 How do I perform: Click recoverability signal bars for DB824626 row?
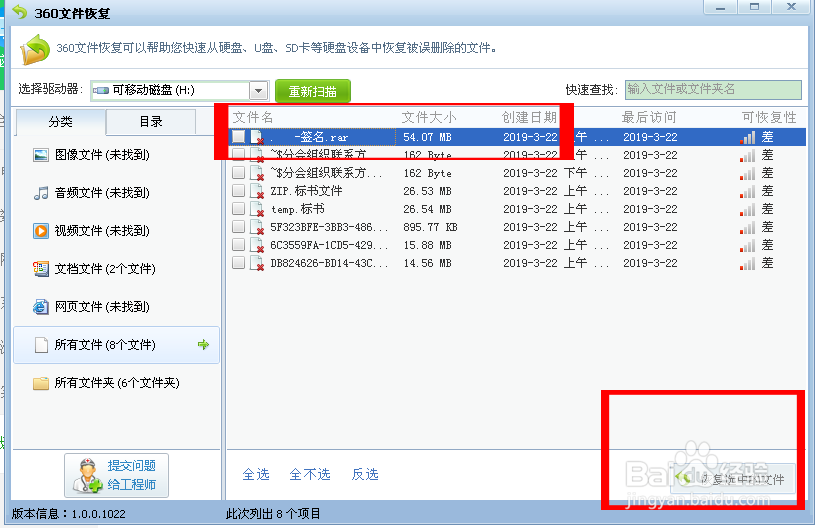747,264
